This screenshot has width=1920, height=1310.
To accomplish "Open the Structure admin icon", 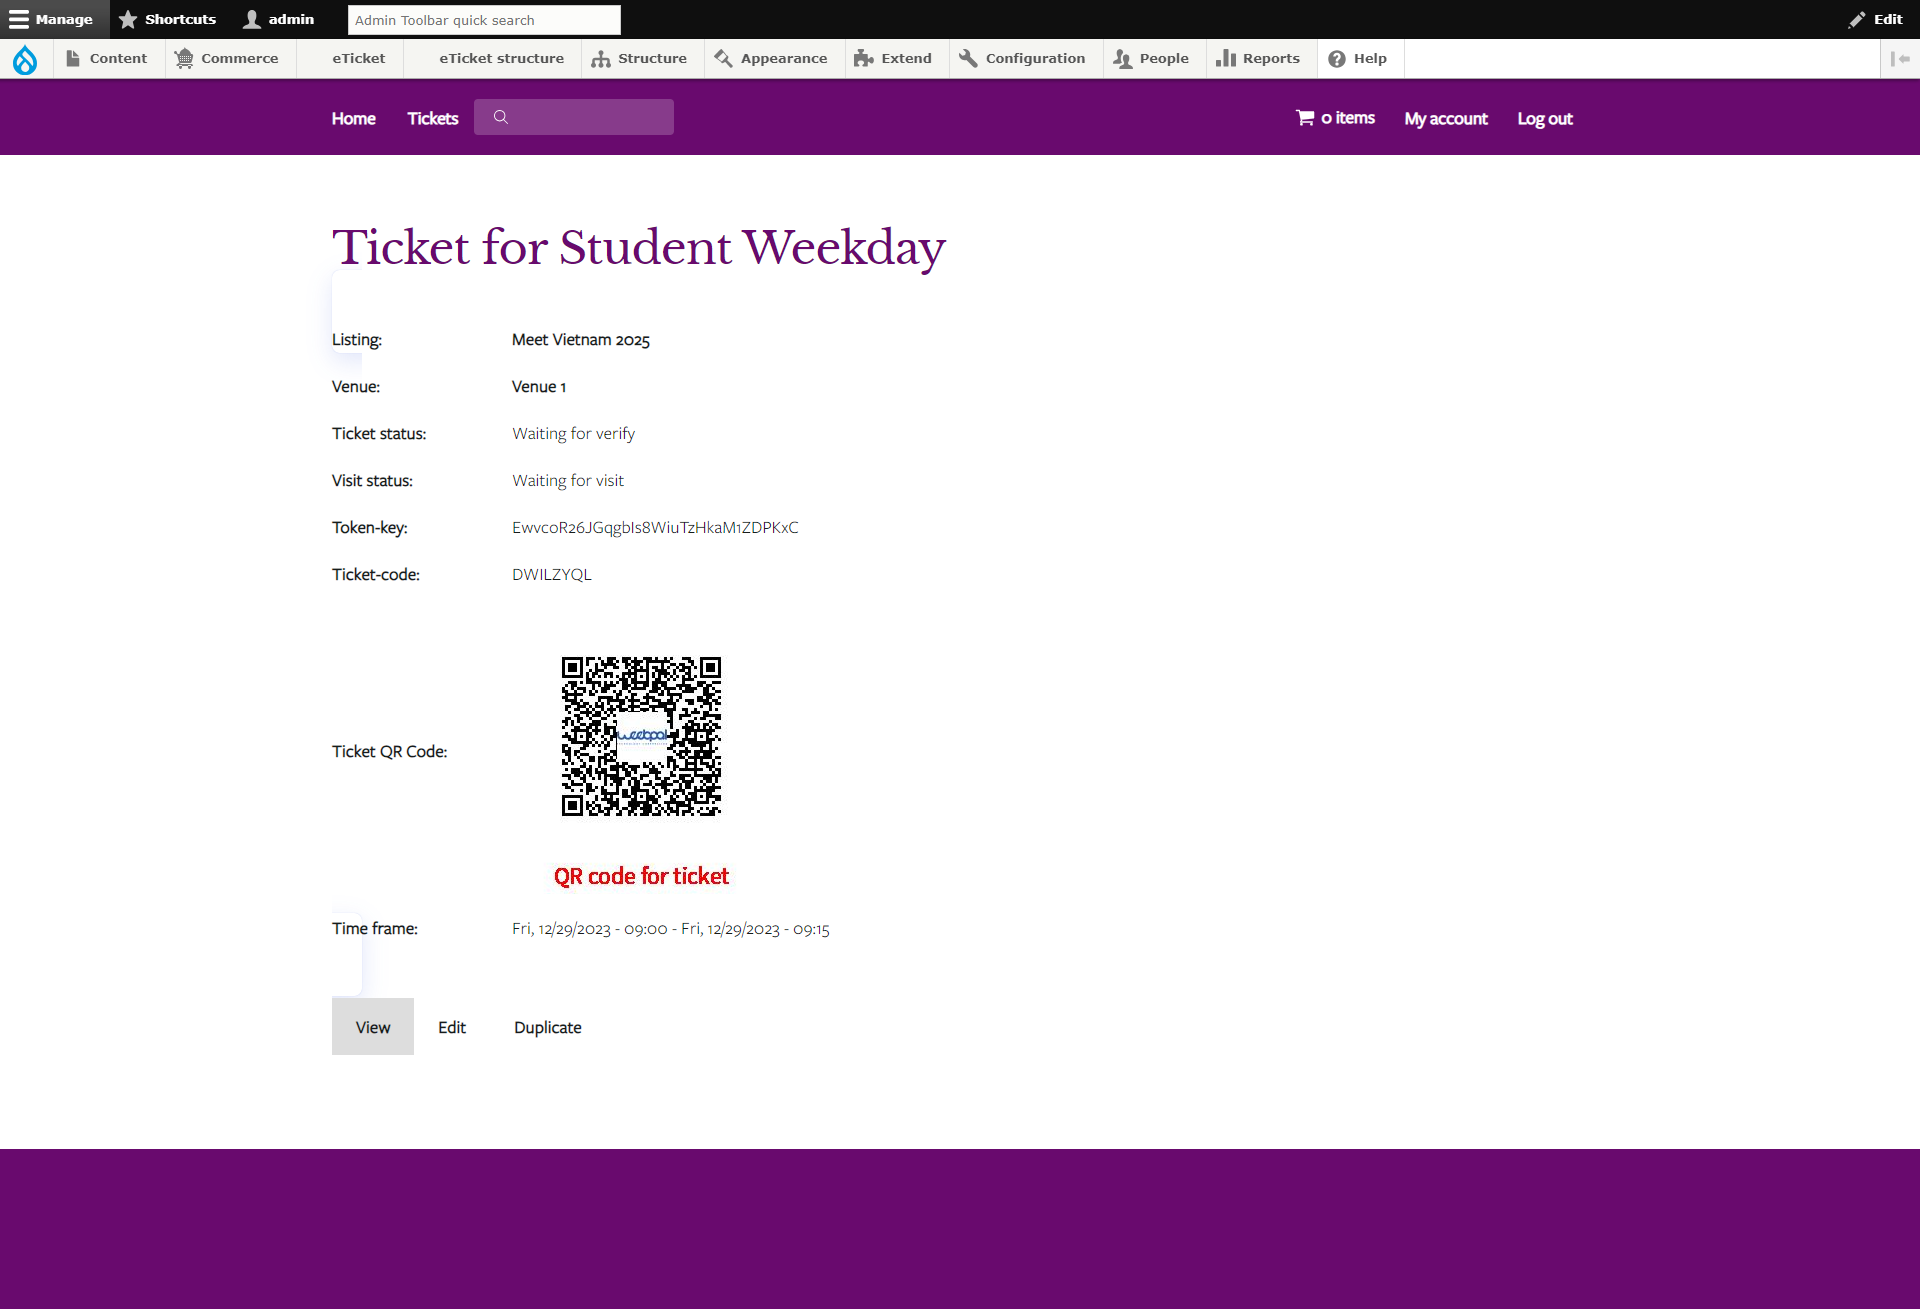I will pos(600,58).
